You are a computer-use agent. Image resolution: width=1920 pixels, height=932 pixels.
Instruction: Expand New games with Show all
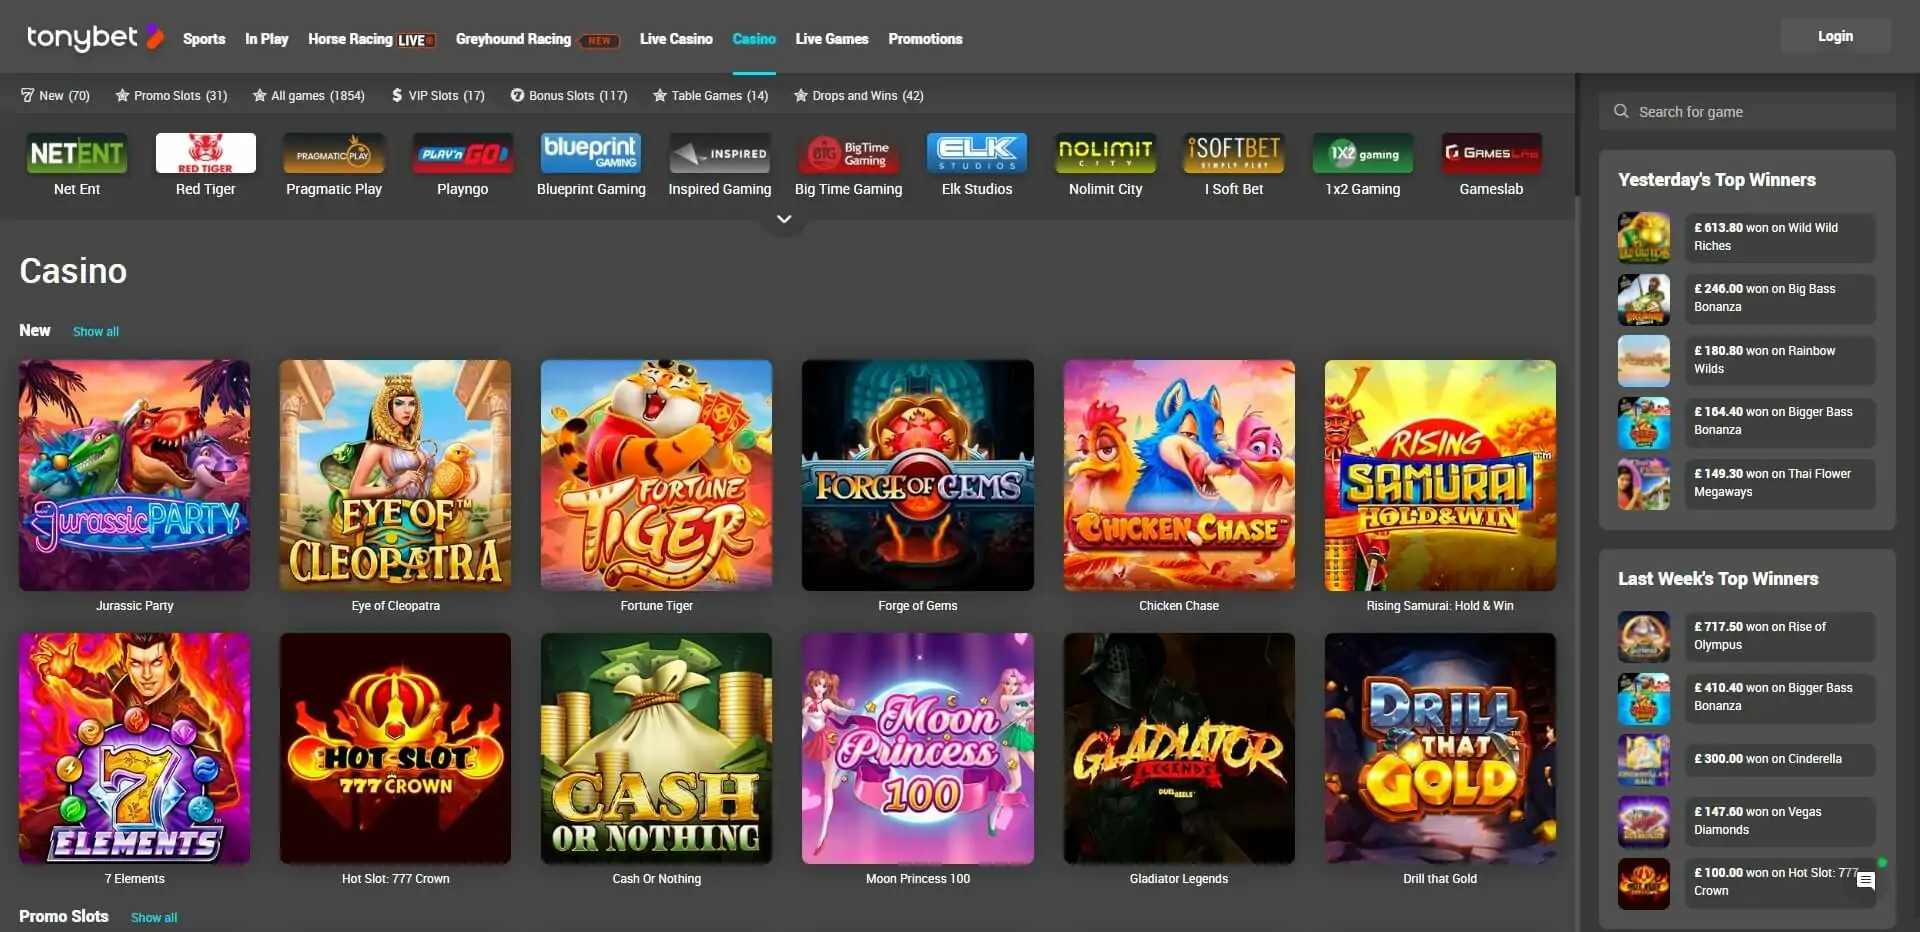[x=96, y=331]
